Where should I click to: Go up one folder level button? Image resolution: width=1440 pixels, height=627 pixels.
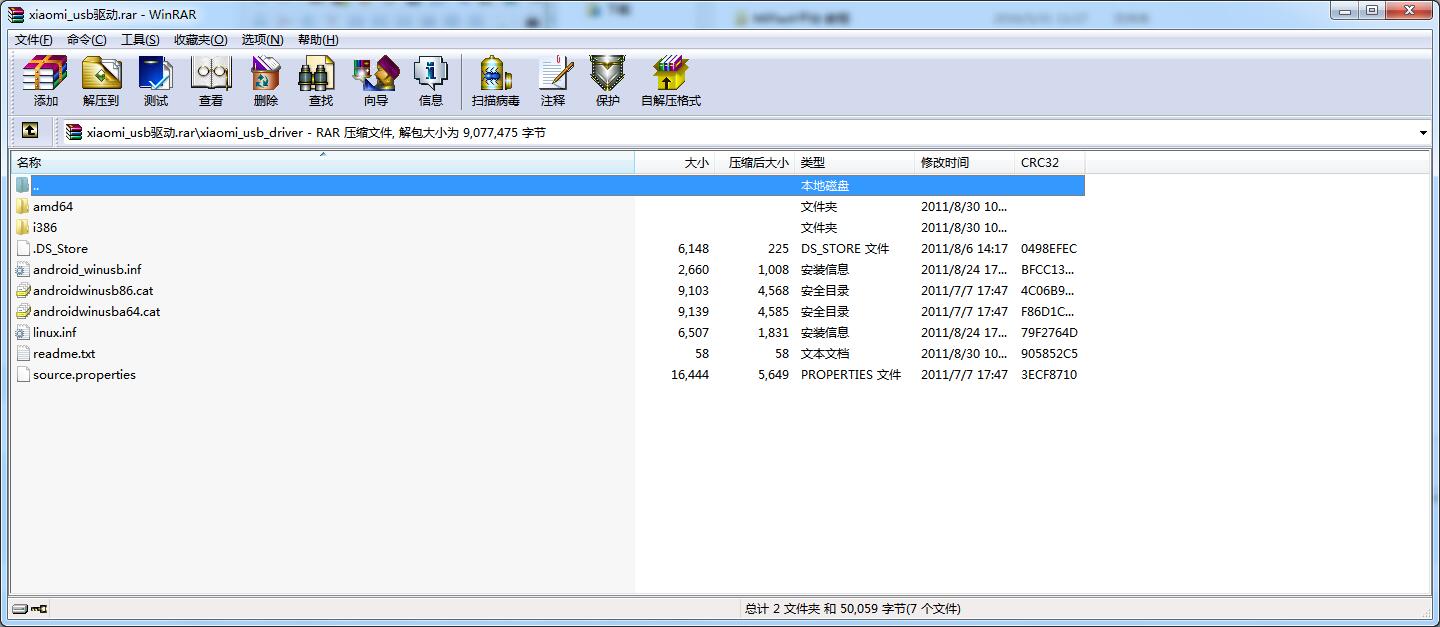pos(30,131)
